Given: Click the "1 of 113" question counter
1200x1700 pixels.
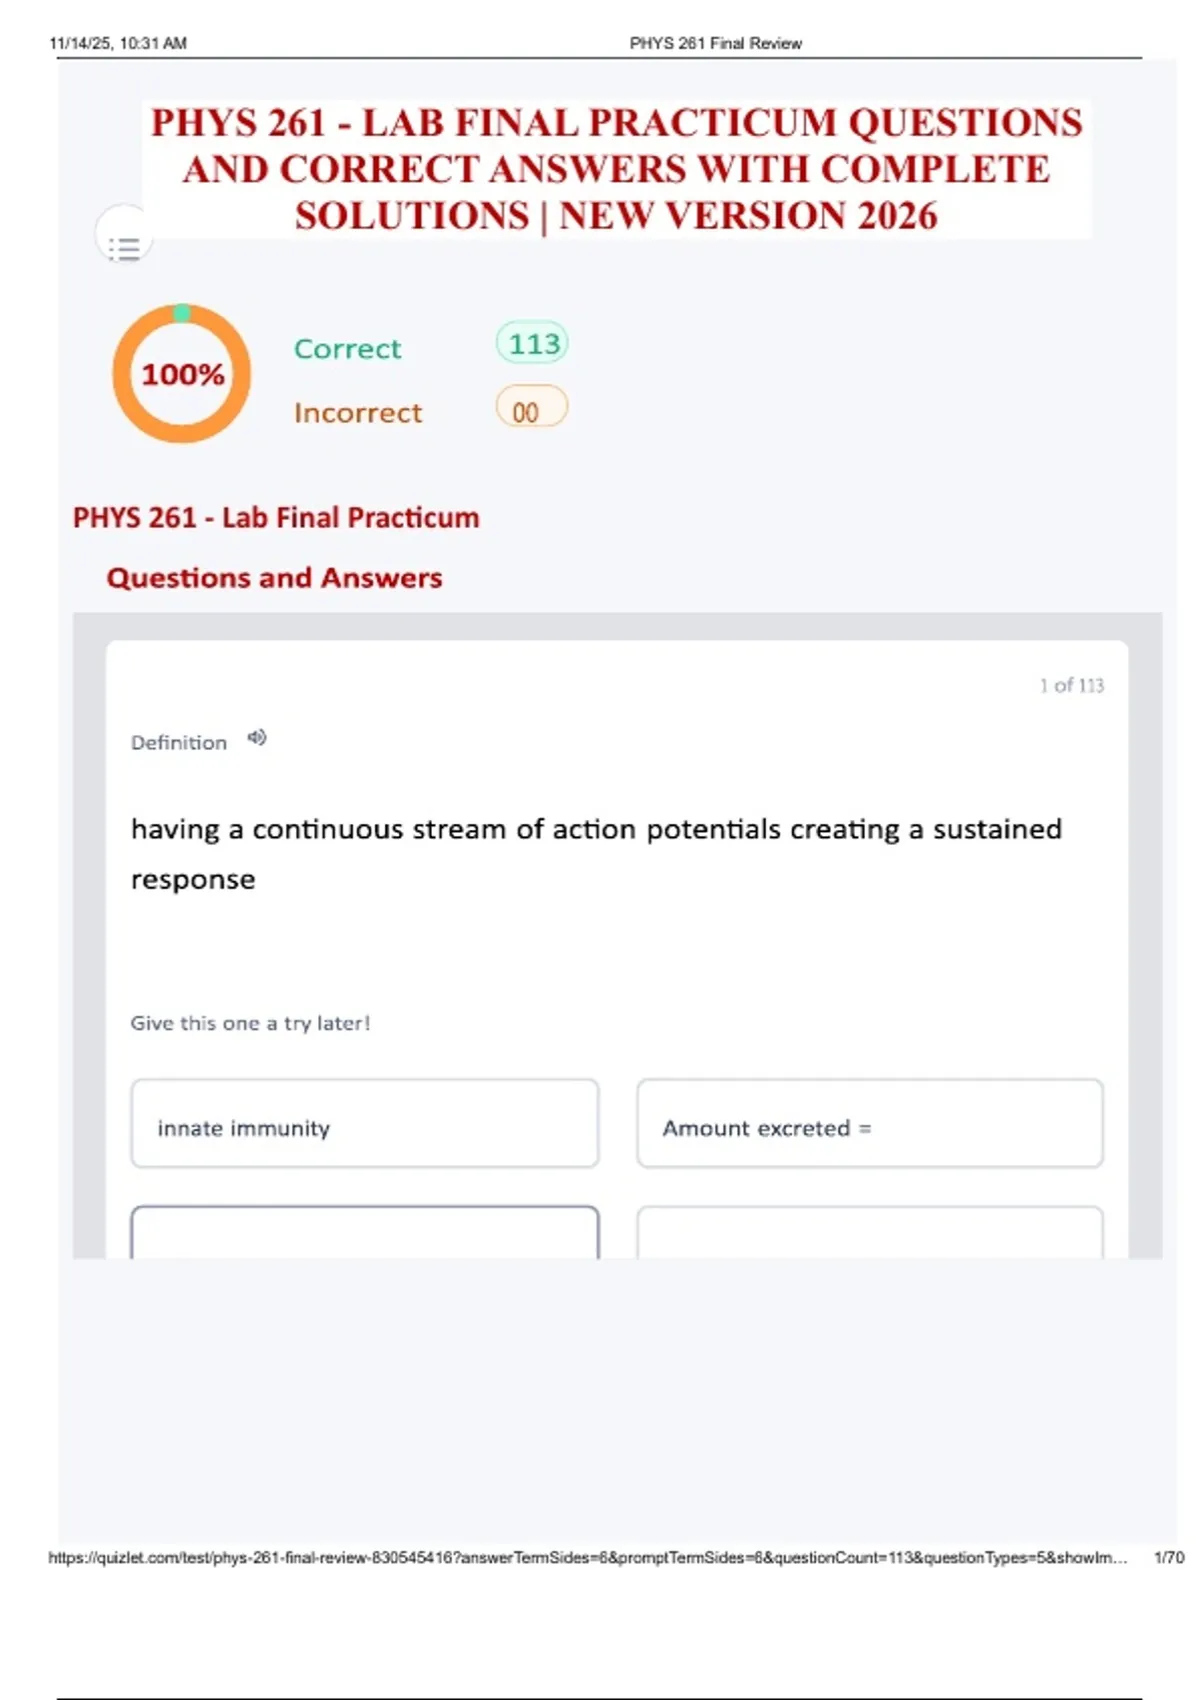Looking at the screenshot, I should (x=1071, y=685).
